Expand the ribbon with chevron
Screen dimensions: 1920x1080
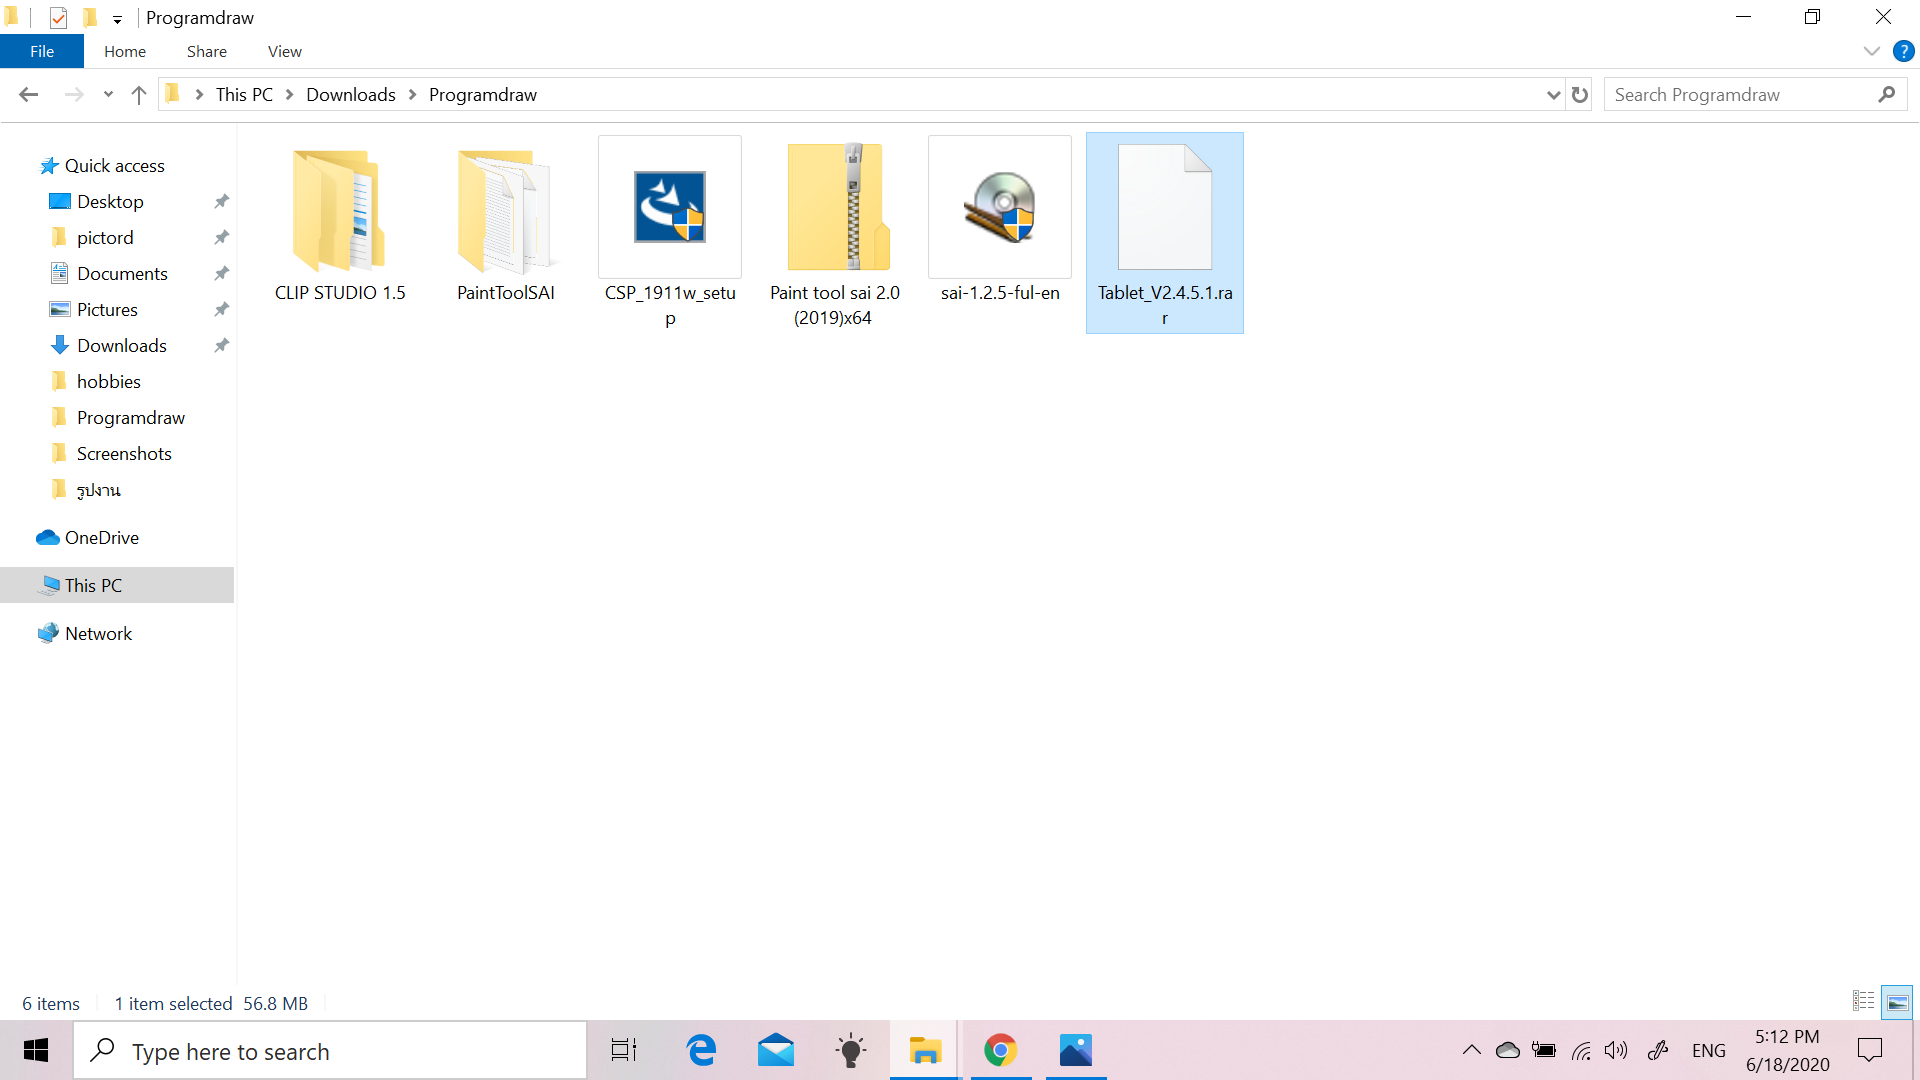1872,51
